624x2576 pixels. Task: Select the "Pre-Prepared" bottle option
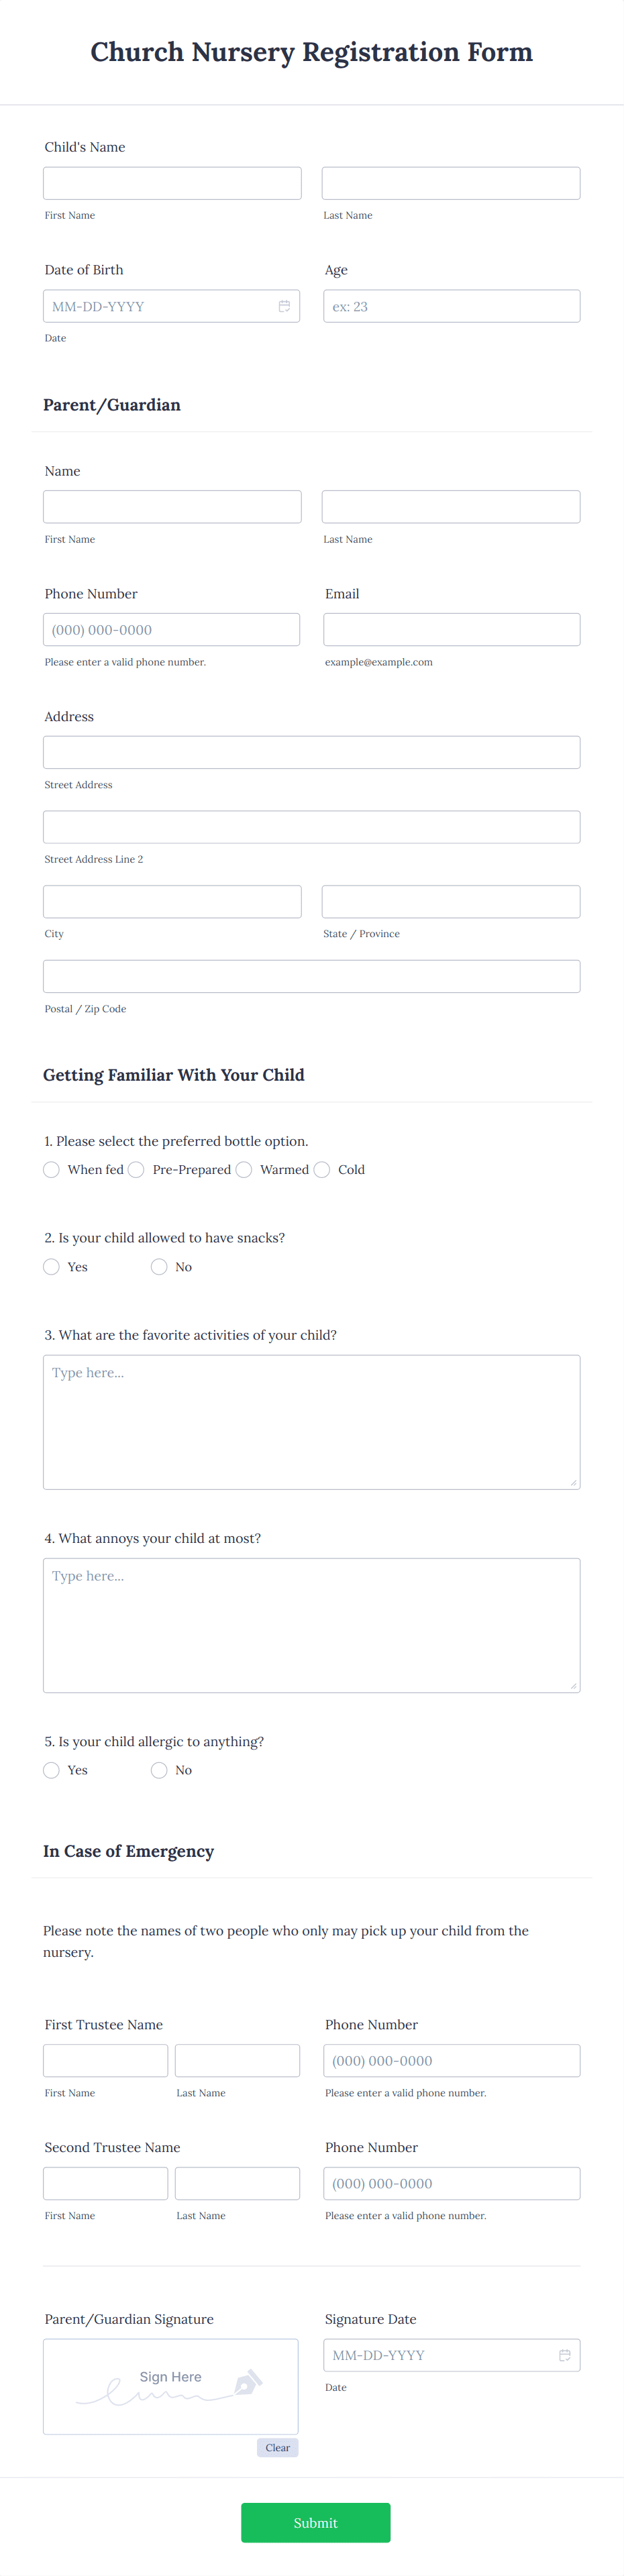coord(136,1169)
